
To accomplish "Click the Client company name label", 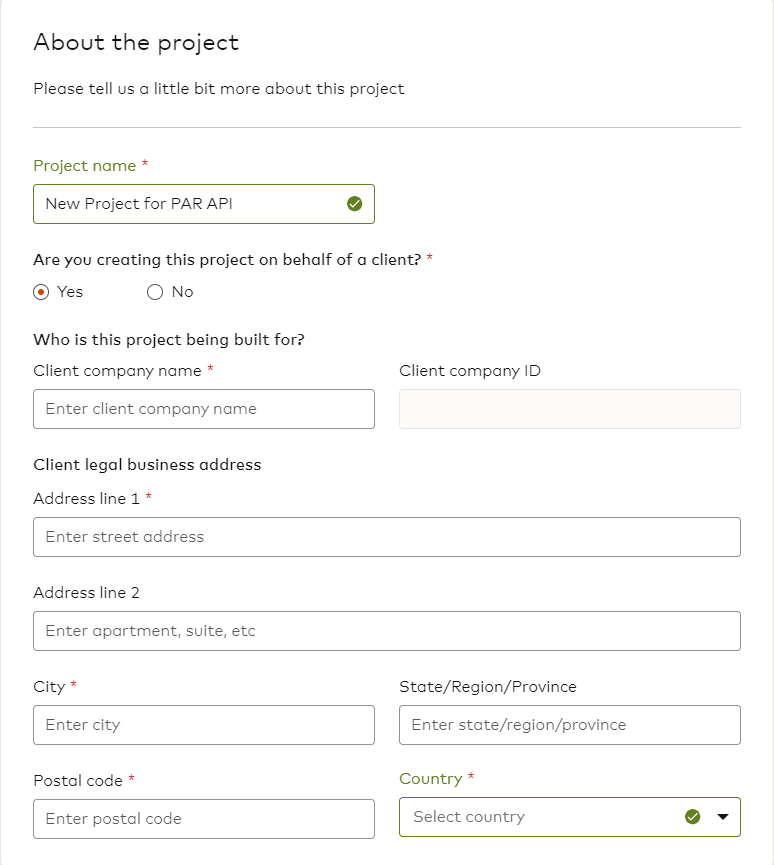I will (117, 371).
